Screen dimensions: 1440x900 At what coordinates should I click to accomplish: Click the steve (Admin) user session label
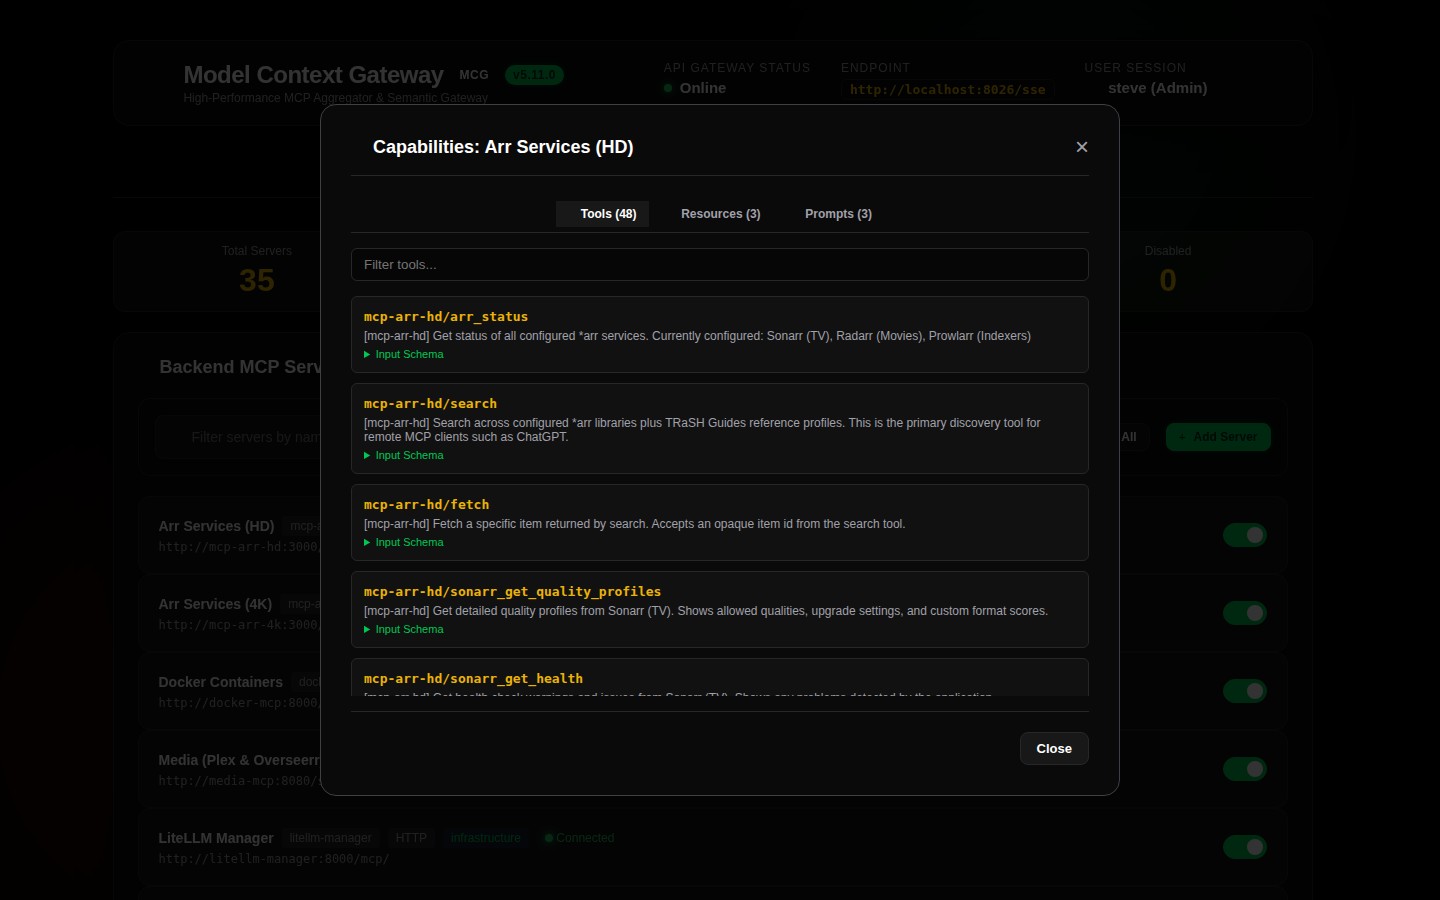[1158, 88]
